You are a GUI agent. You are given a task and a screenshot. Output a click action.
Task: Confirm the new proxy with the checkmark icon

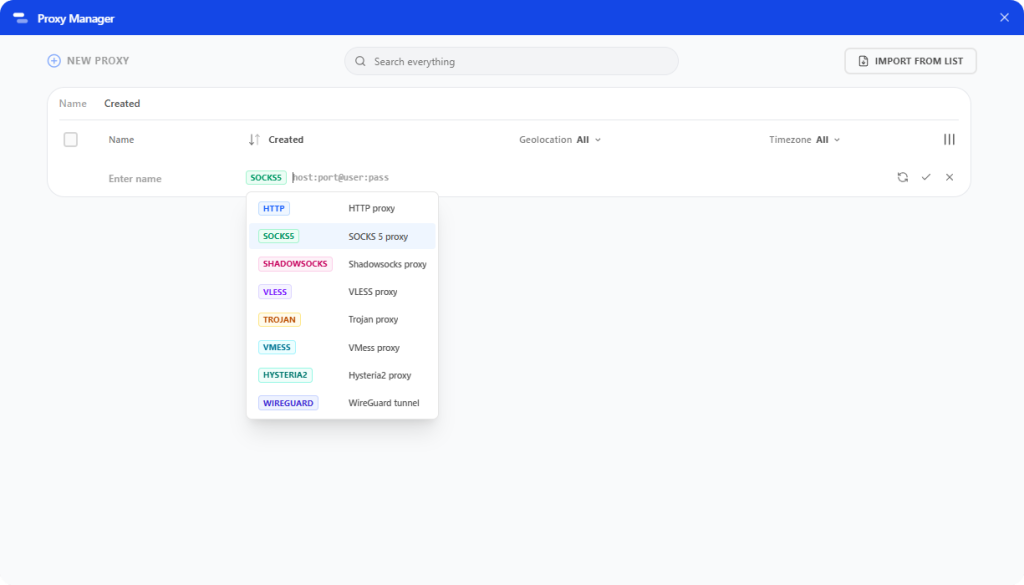coord(926,177)
